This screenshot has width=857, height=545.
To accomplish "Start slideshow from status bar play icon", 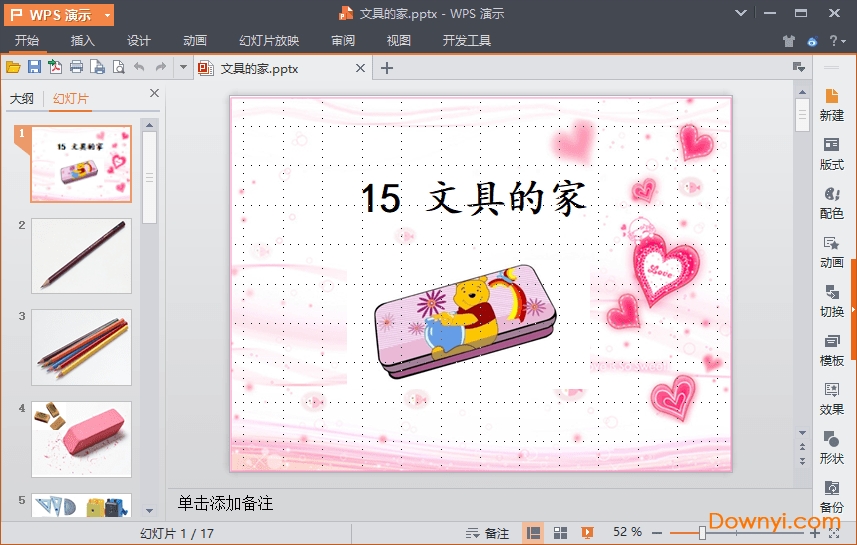I will pos(588,533).
